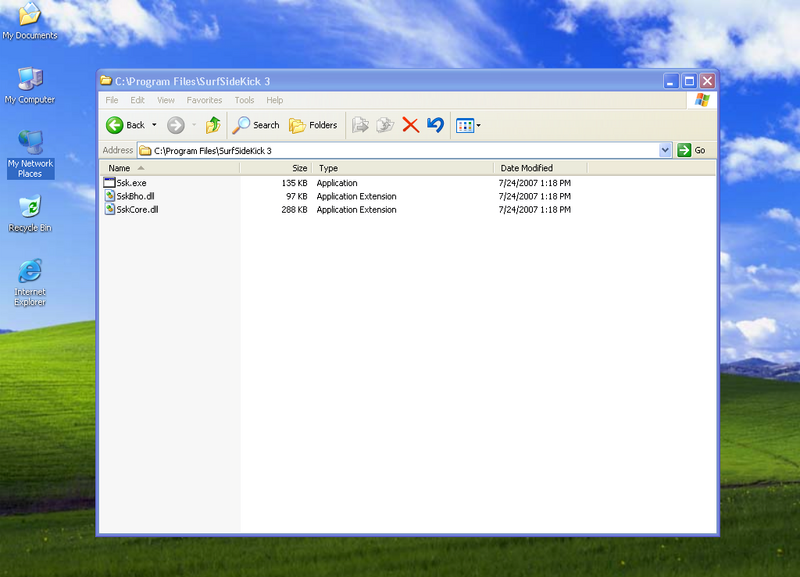Click the modified date of SskBho.dll

pos(535,196)
